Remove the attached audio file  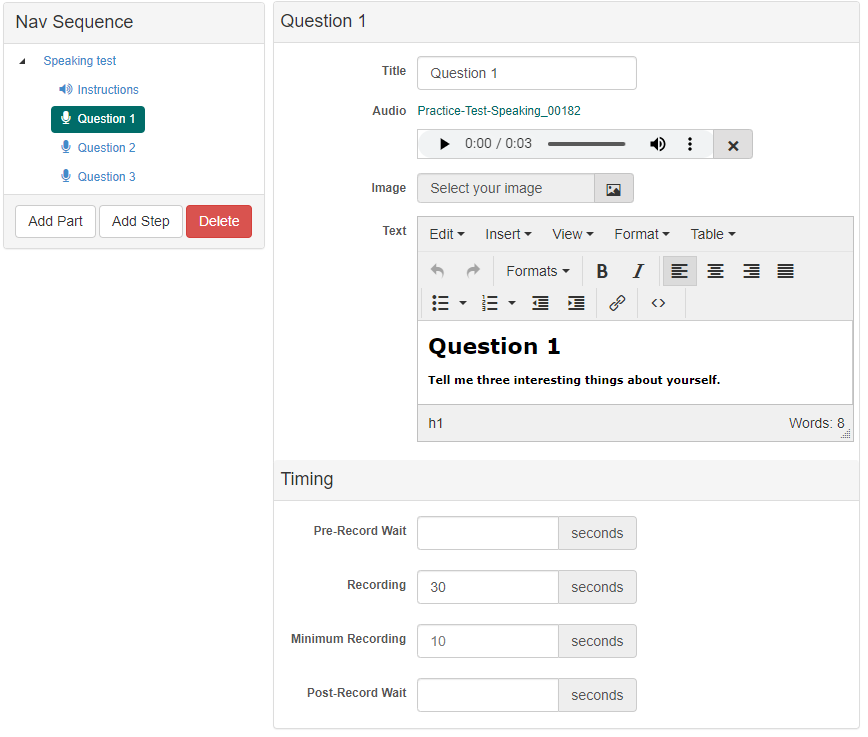pos(733,145)
